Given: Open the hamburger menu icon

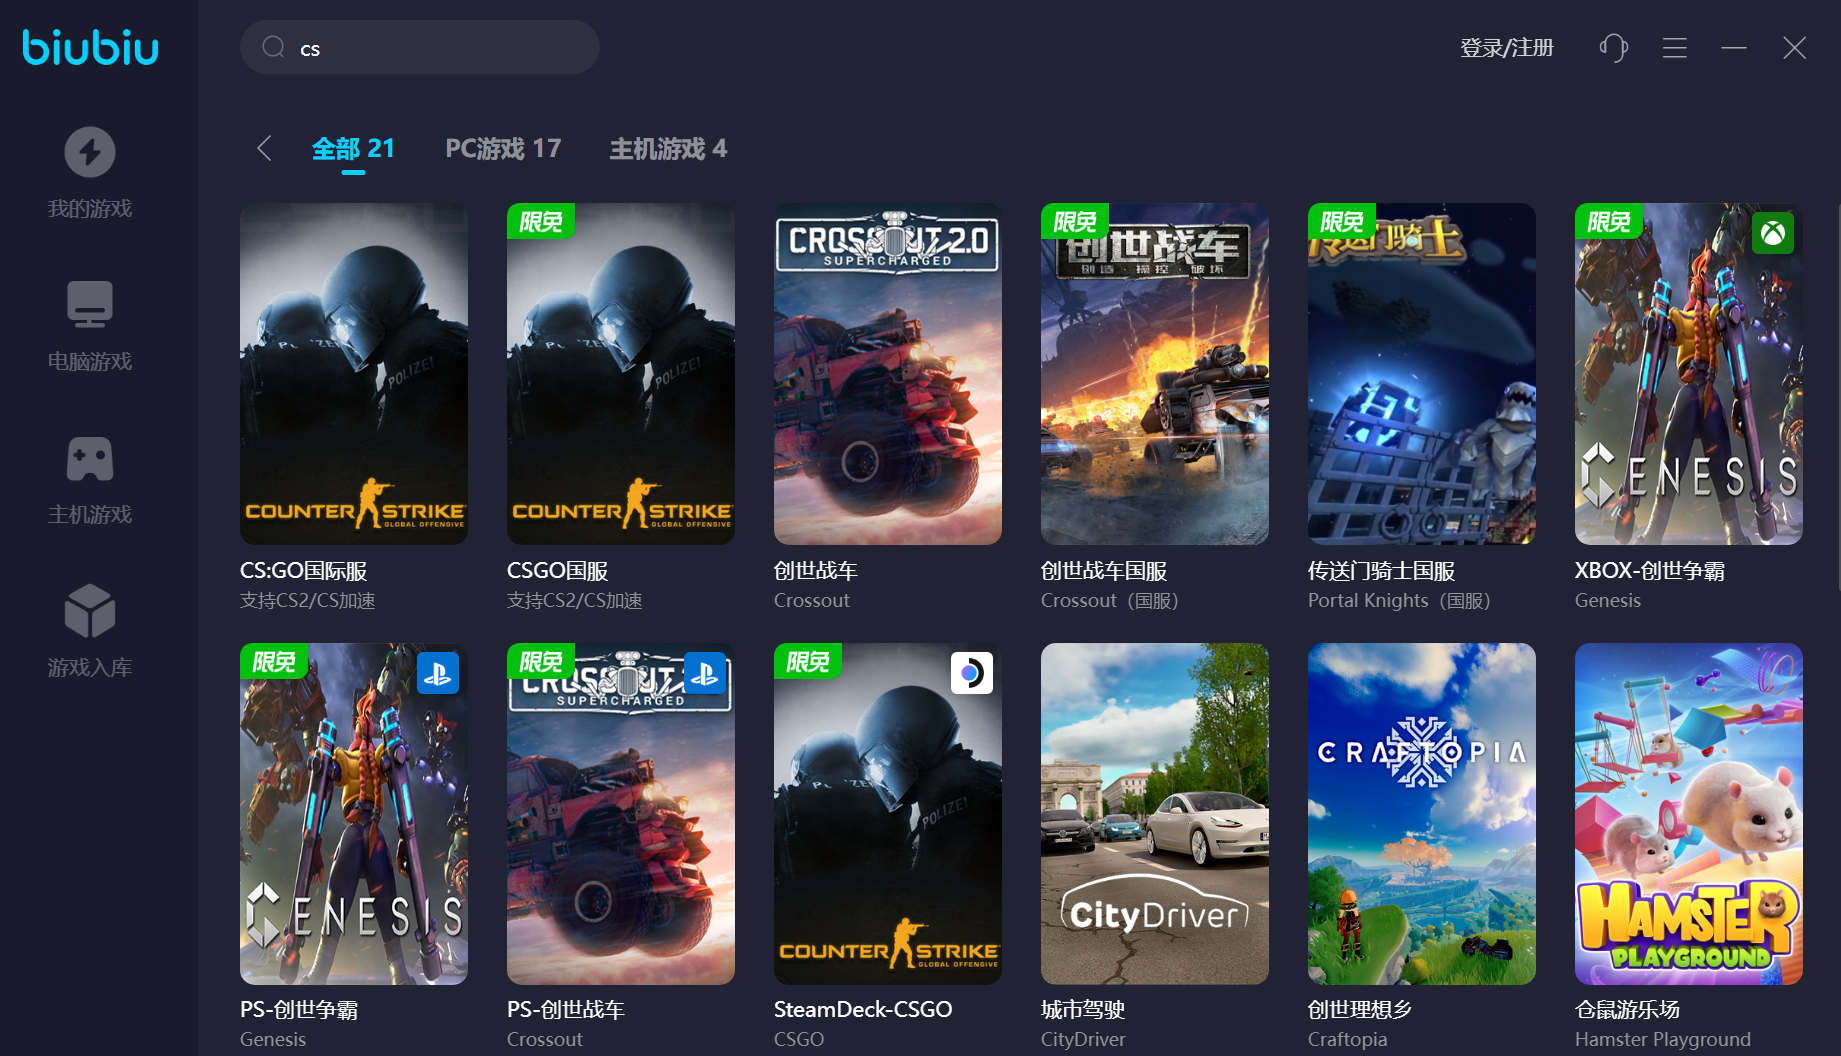Looking at the screenshot, I should [x=1675, y=48].
